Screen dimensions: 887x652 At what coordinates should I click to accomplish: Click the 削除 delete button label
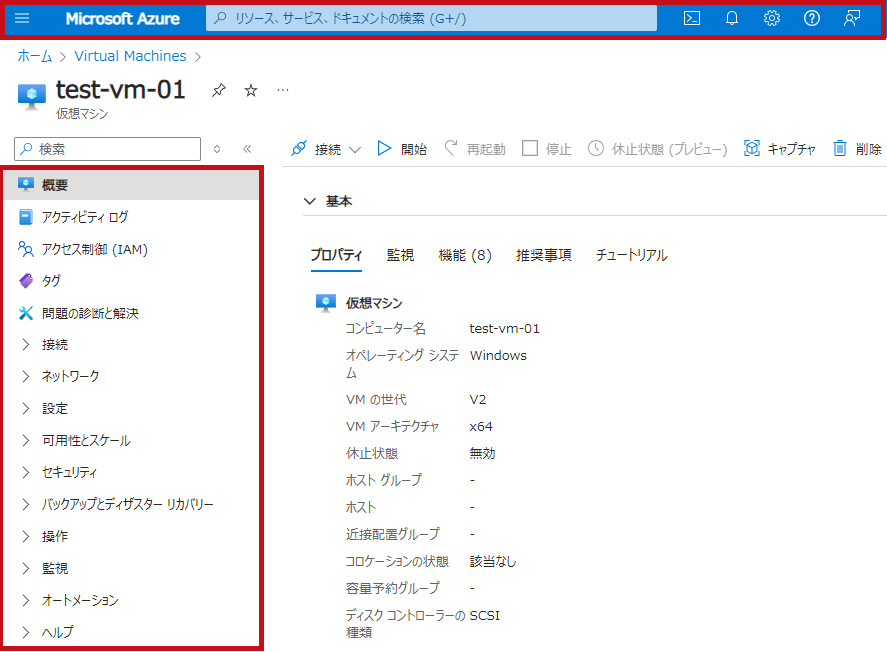click(x=868, y=149)
